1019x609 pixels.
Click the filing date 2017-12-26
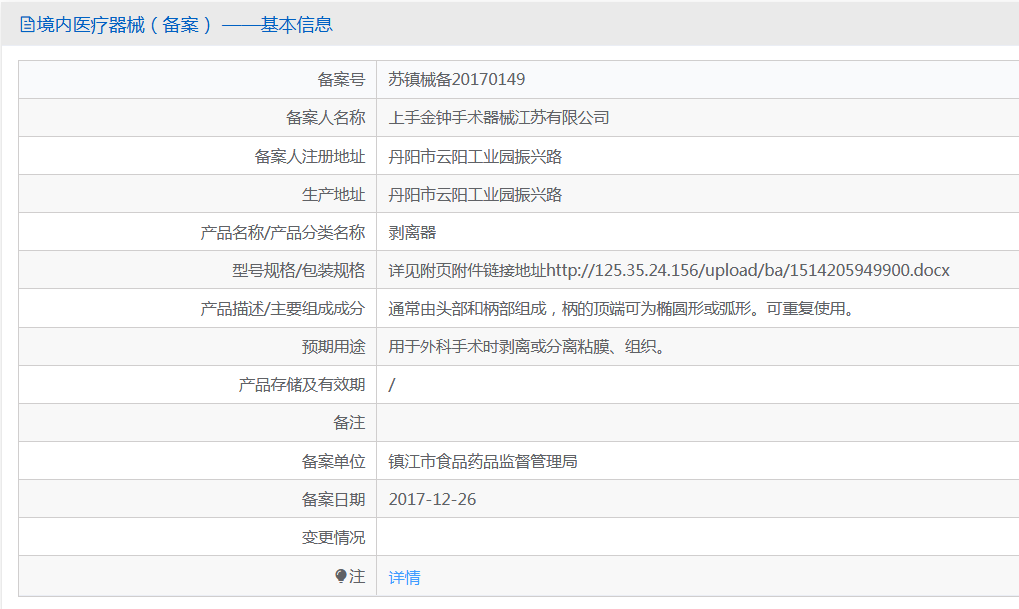pyautogui.click(x=432, y=500)
